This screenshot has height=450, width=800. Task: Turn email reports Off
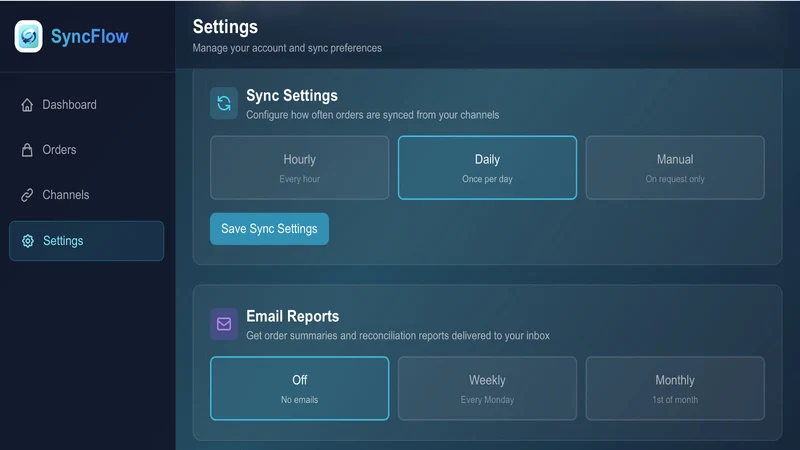click(x=299, y=388)
